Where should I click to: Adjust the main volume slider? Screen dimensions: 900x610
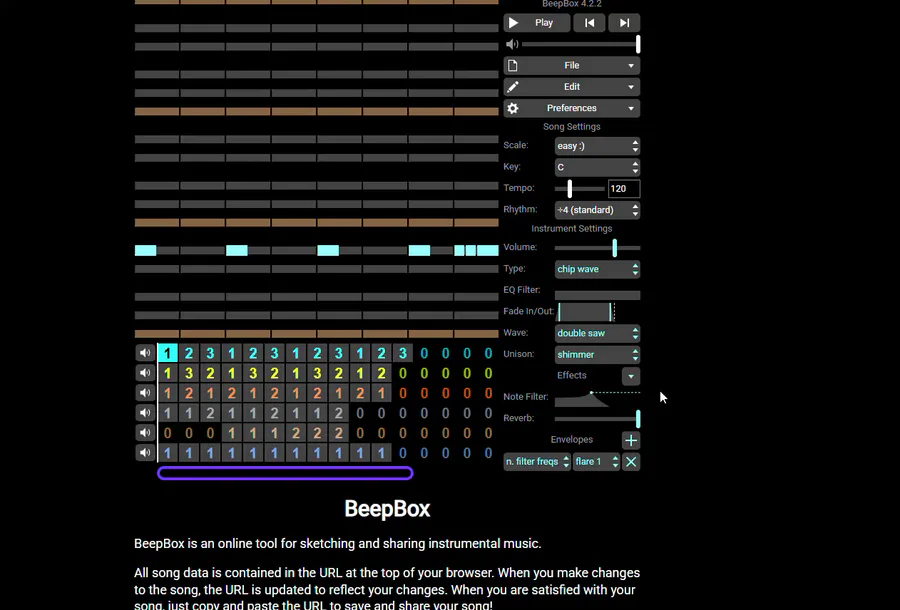point(581,44)
